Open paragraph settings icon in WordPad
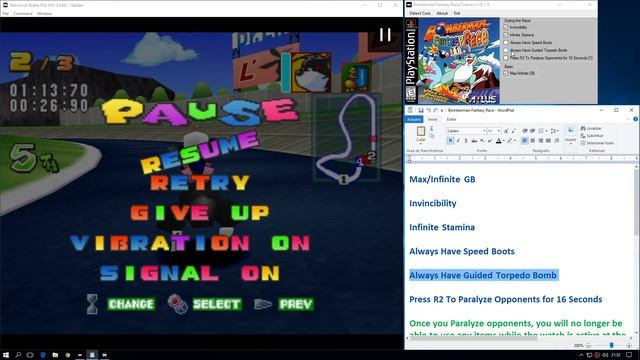The image size is (640, 360). click(x=557, y=141)
